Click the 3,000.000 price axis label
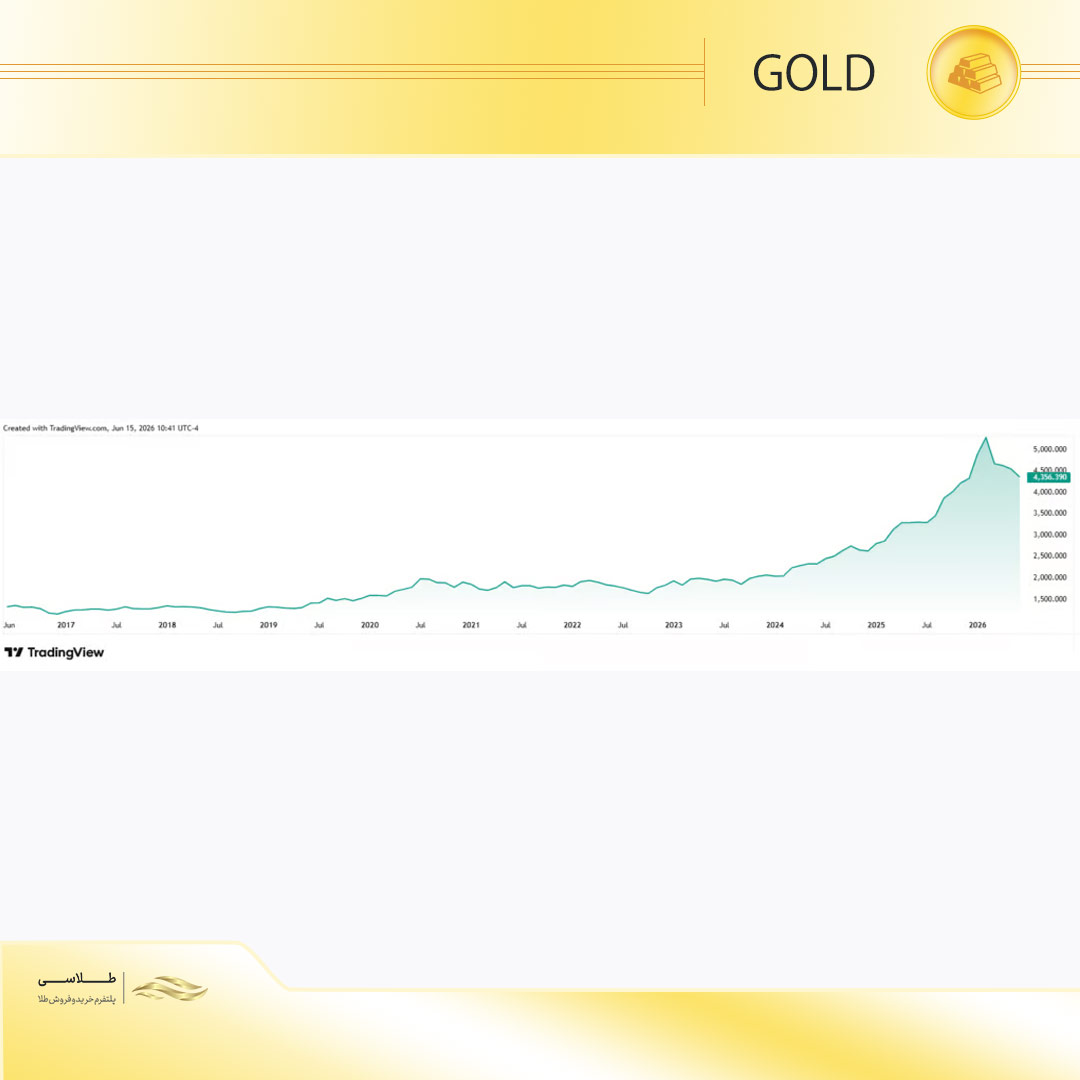Image resolution: width=1080 pixels, height=1080 pixels. coord(1050,534)
